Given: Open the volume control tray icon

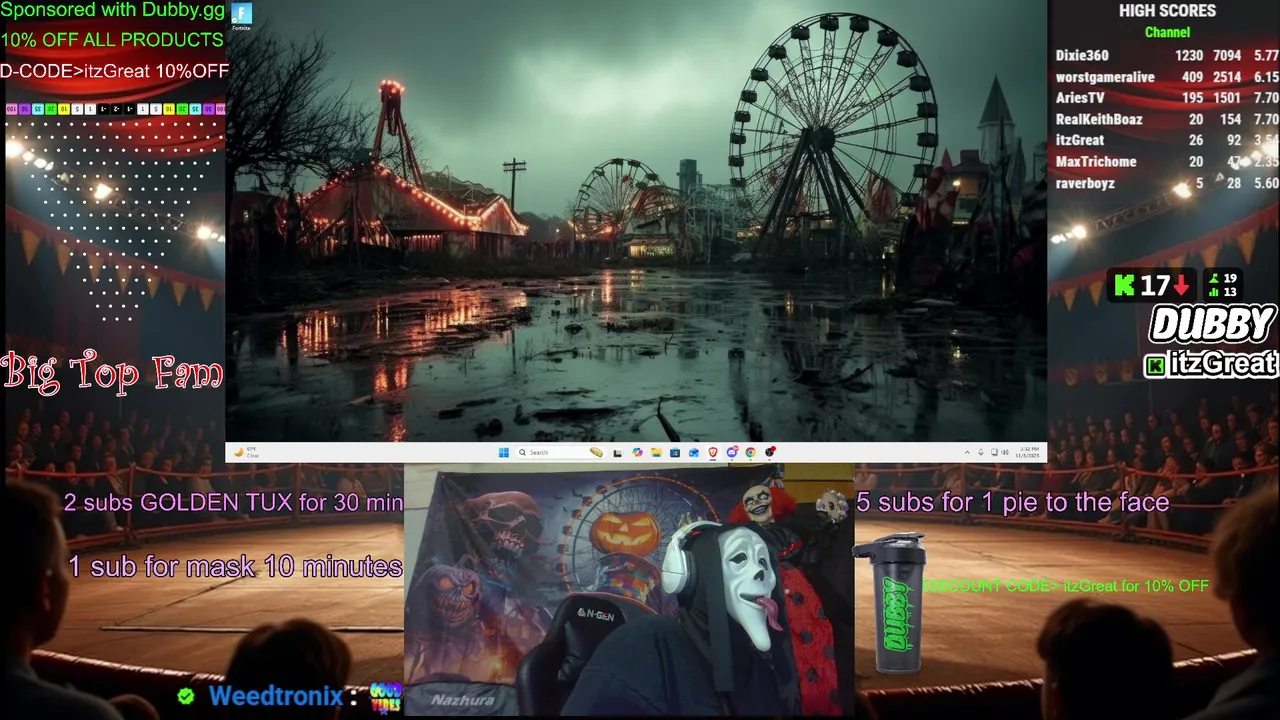Looking at the screenshot, I should [1004, 452].
